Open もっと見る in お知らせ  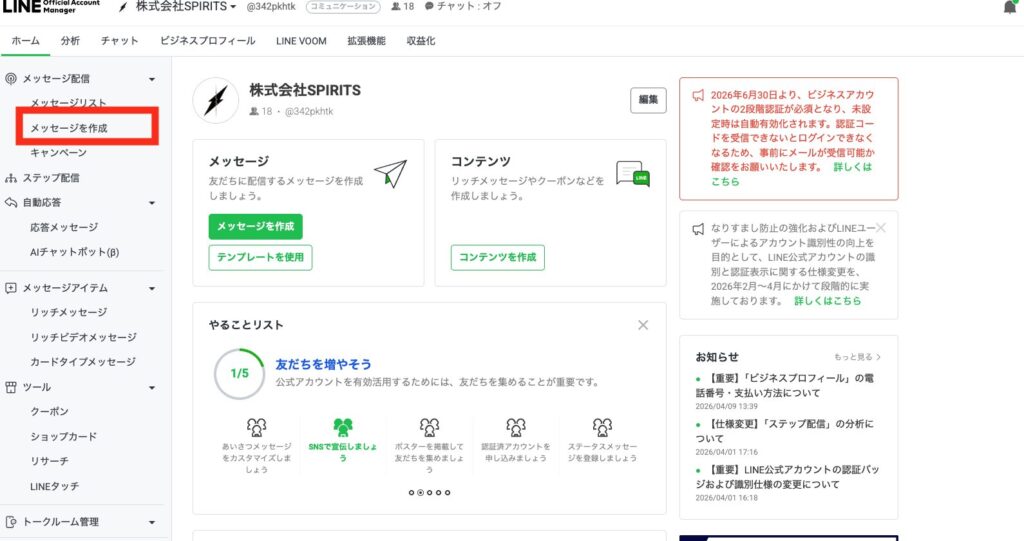coord(857,357)
